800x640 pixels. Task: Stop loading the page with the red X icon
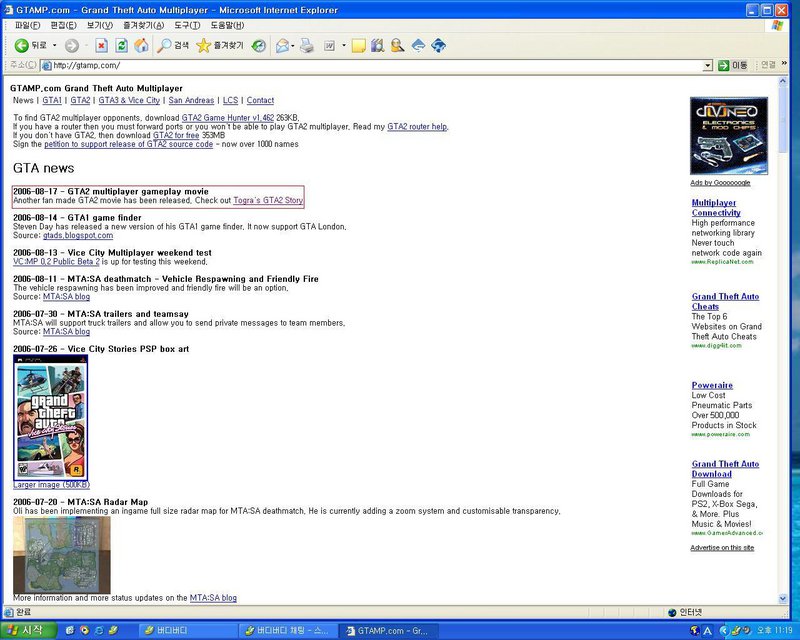[x=101, y=46]
